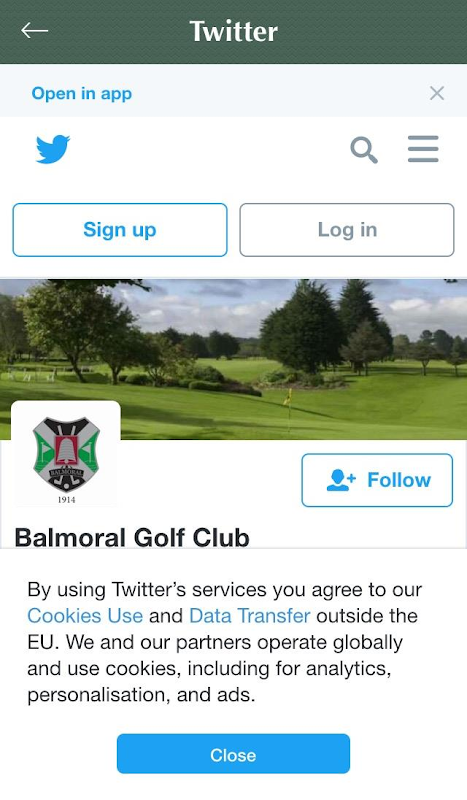Open the hamburger menu
The width and height of the screenshot is (467, 800).
point(423,149)
